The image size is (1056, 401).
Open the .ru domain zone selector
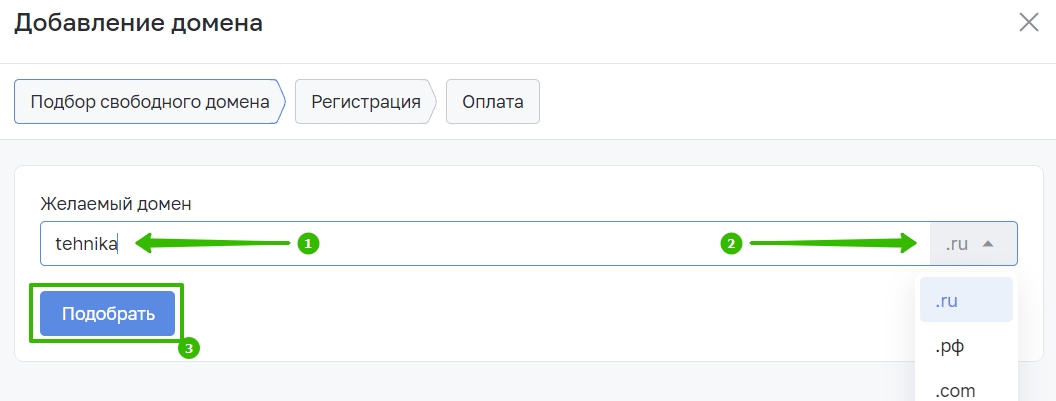pyautogui.click(x=973, y=244)
